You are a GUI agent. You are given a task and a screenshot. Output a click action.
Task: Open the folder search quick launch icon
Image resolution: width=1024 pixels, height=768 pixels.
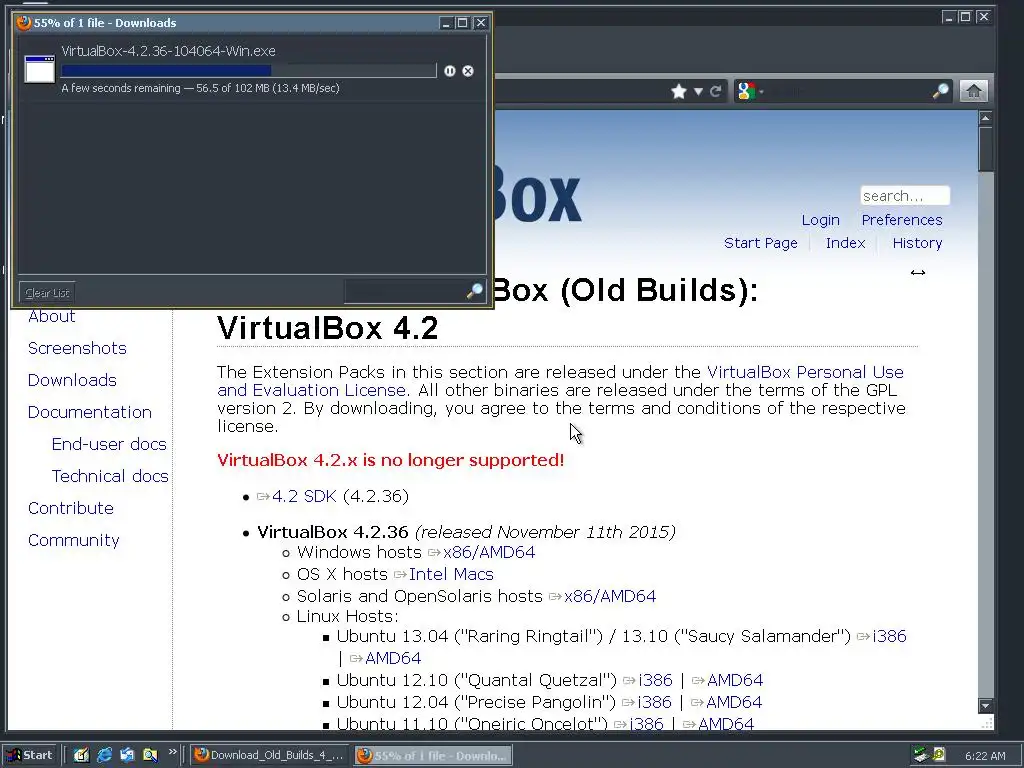point(150,755)
